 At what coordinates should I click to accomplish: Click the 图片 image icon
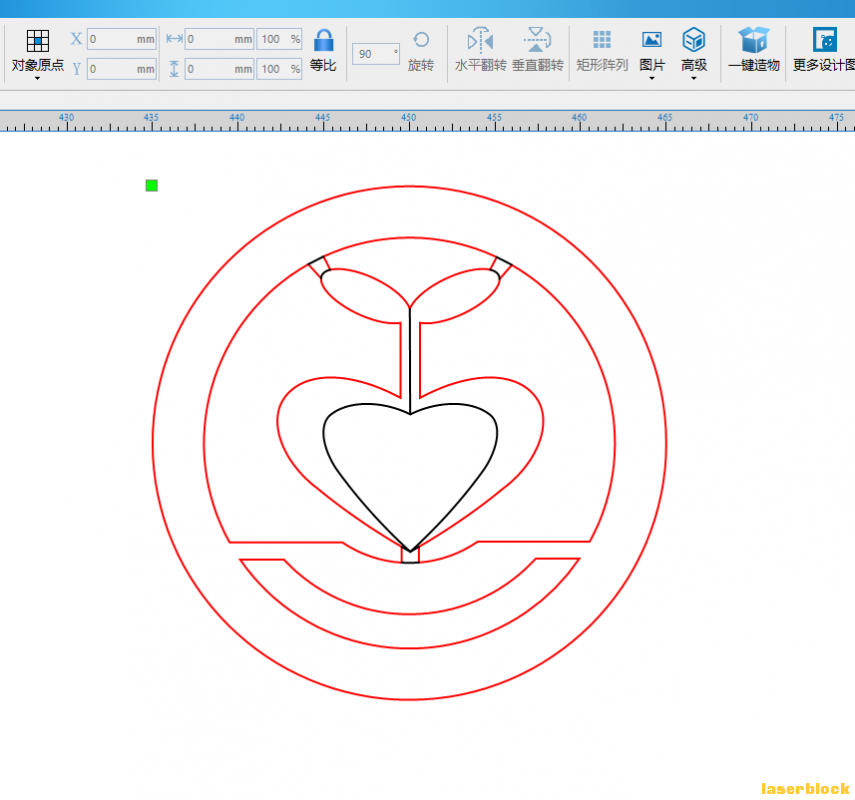pyautogui.click(x=652, y=40)
